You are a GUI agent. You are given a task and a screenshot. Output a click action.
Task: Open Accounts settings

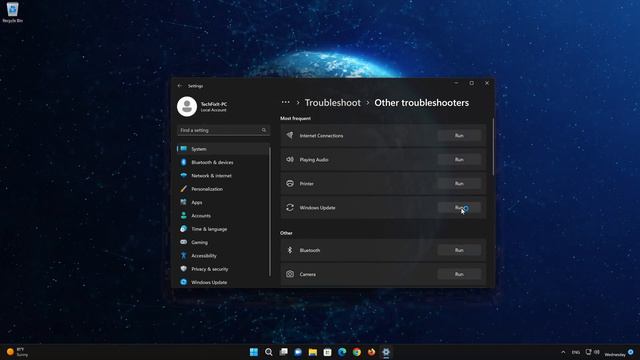pyautogui.click(x=223, y=216)
